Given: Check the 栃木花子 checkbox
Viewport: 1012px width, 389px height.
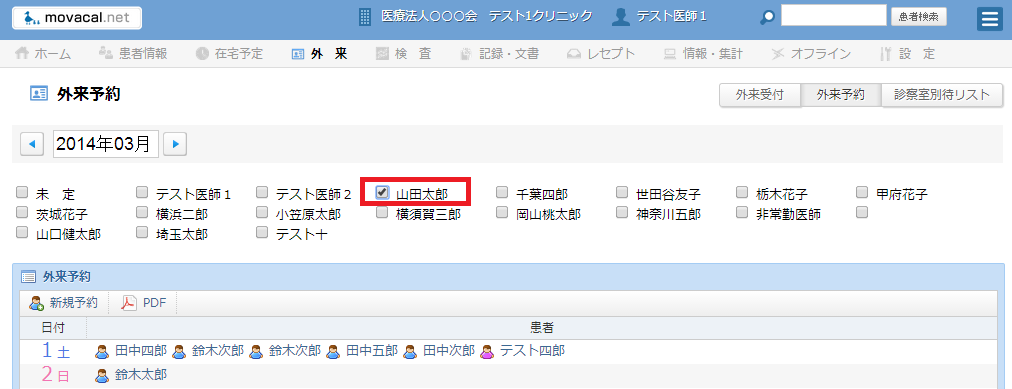Looking at the screenshot, I should pyautogui.click(x=742, y=192).
